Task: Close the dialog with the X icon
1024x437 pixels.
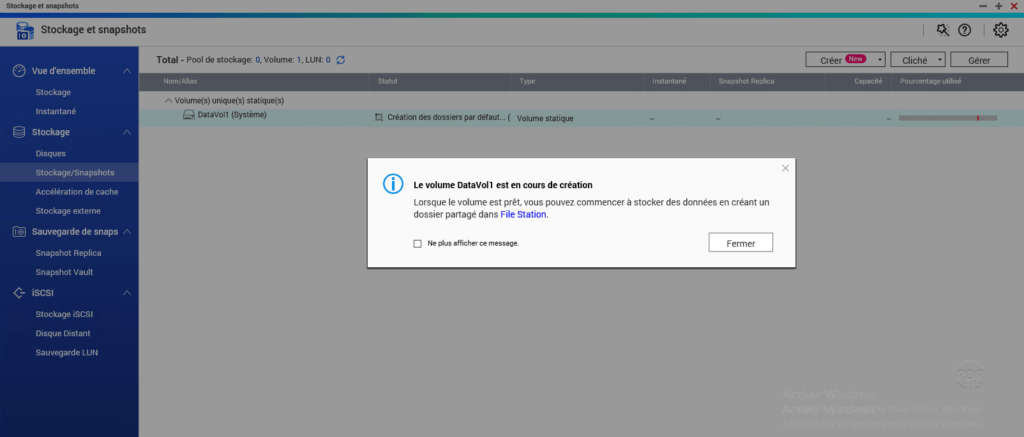Action: (x=785, y=169)
